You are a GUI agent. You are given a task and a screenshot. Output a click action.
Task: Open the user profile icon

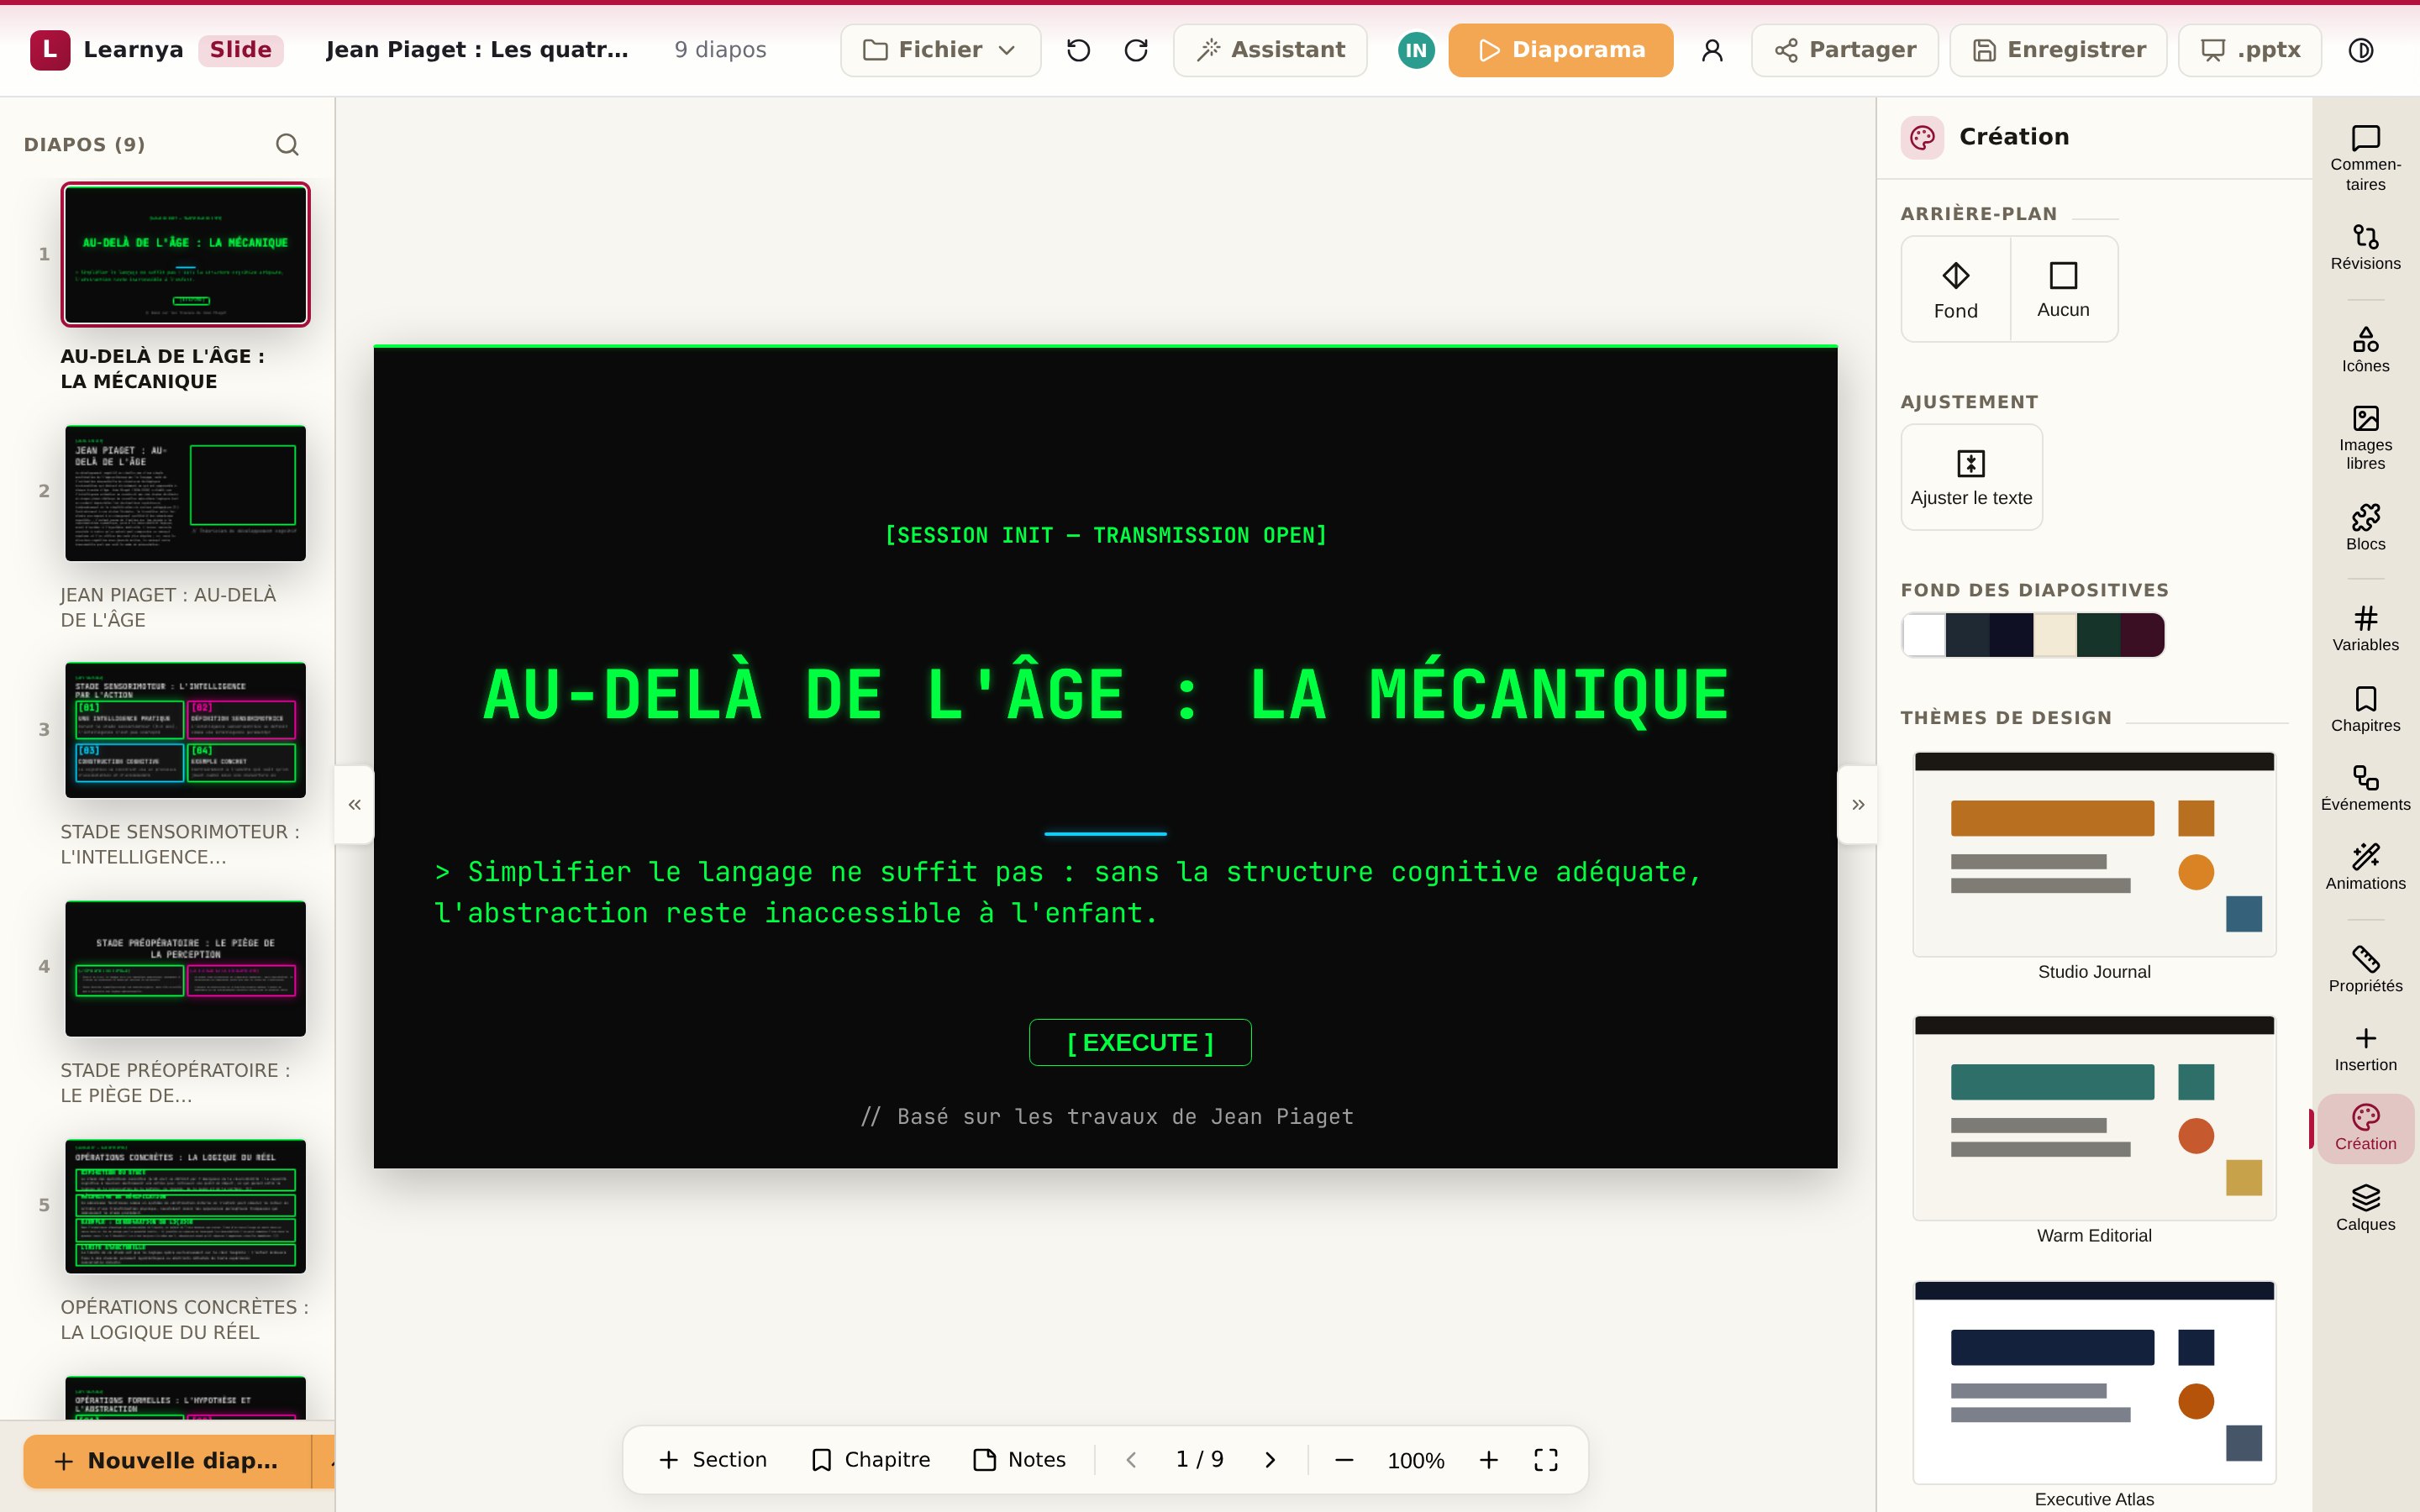point(1712,50)
